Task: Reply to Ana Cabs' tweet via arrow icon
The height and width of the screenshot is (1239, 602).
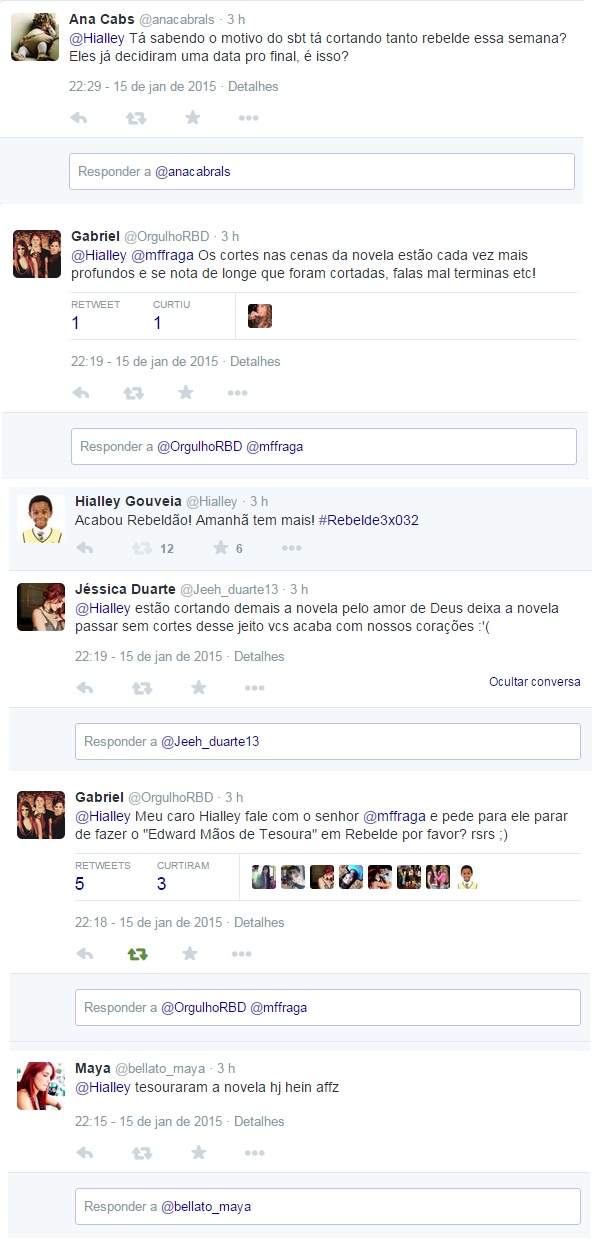Action: pyautogui.click(x=80, y=118)
